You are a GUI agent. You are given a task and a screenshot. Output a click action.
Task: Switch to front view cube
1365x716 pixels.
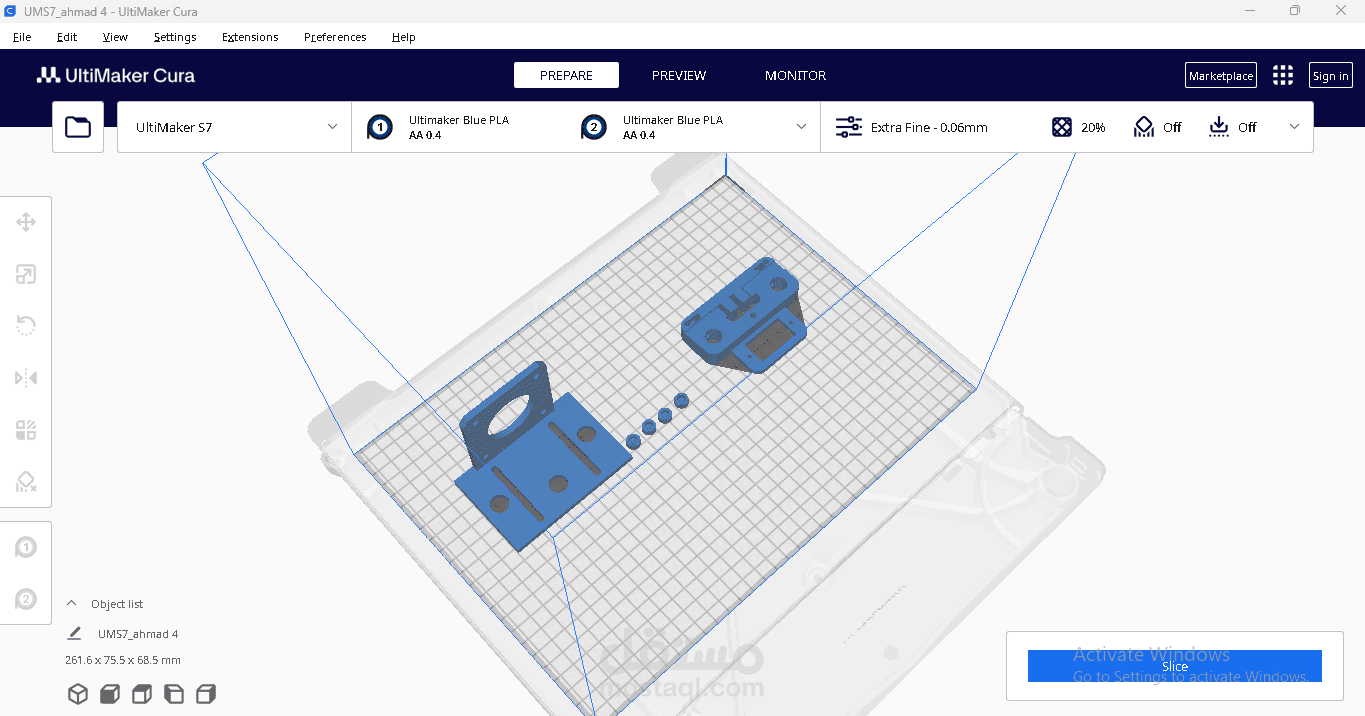pos(110,694)
